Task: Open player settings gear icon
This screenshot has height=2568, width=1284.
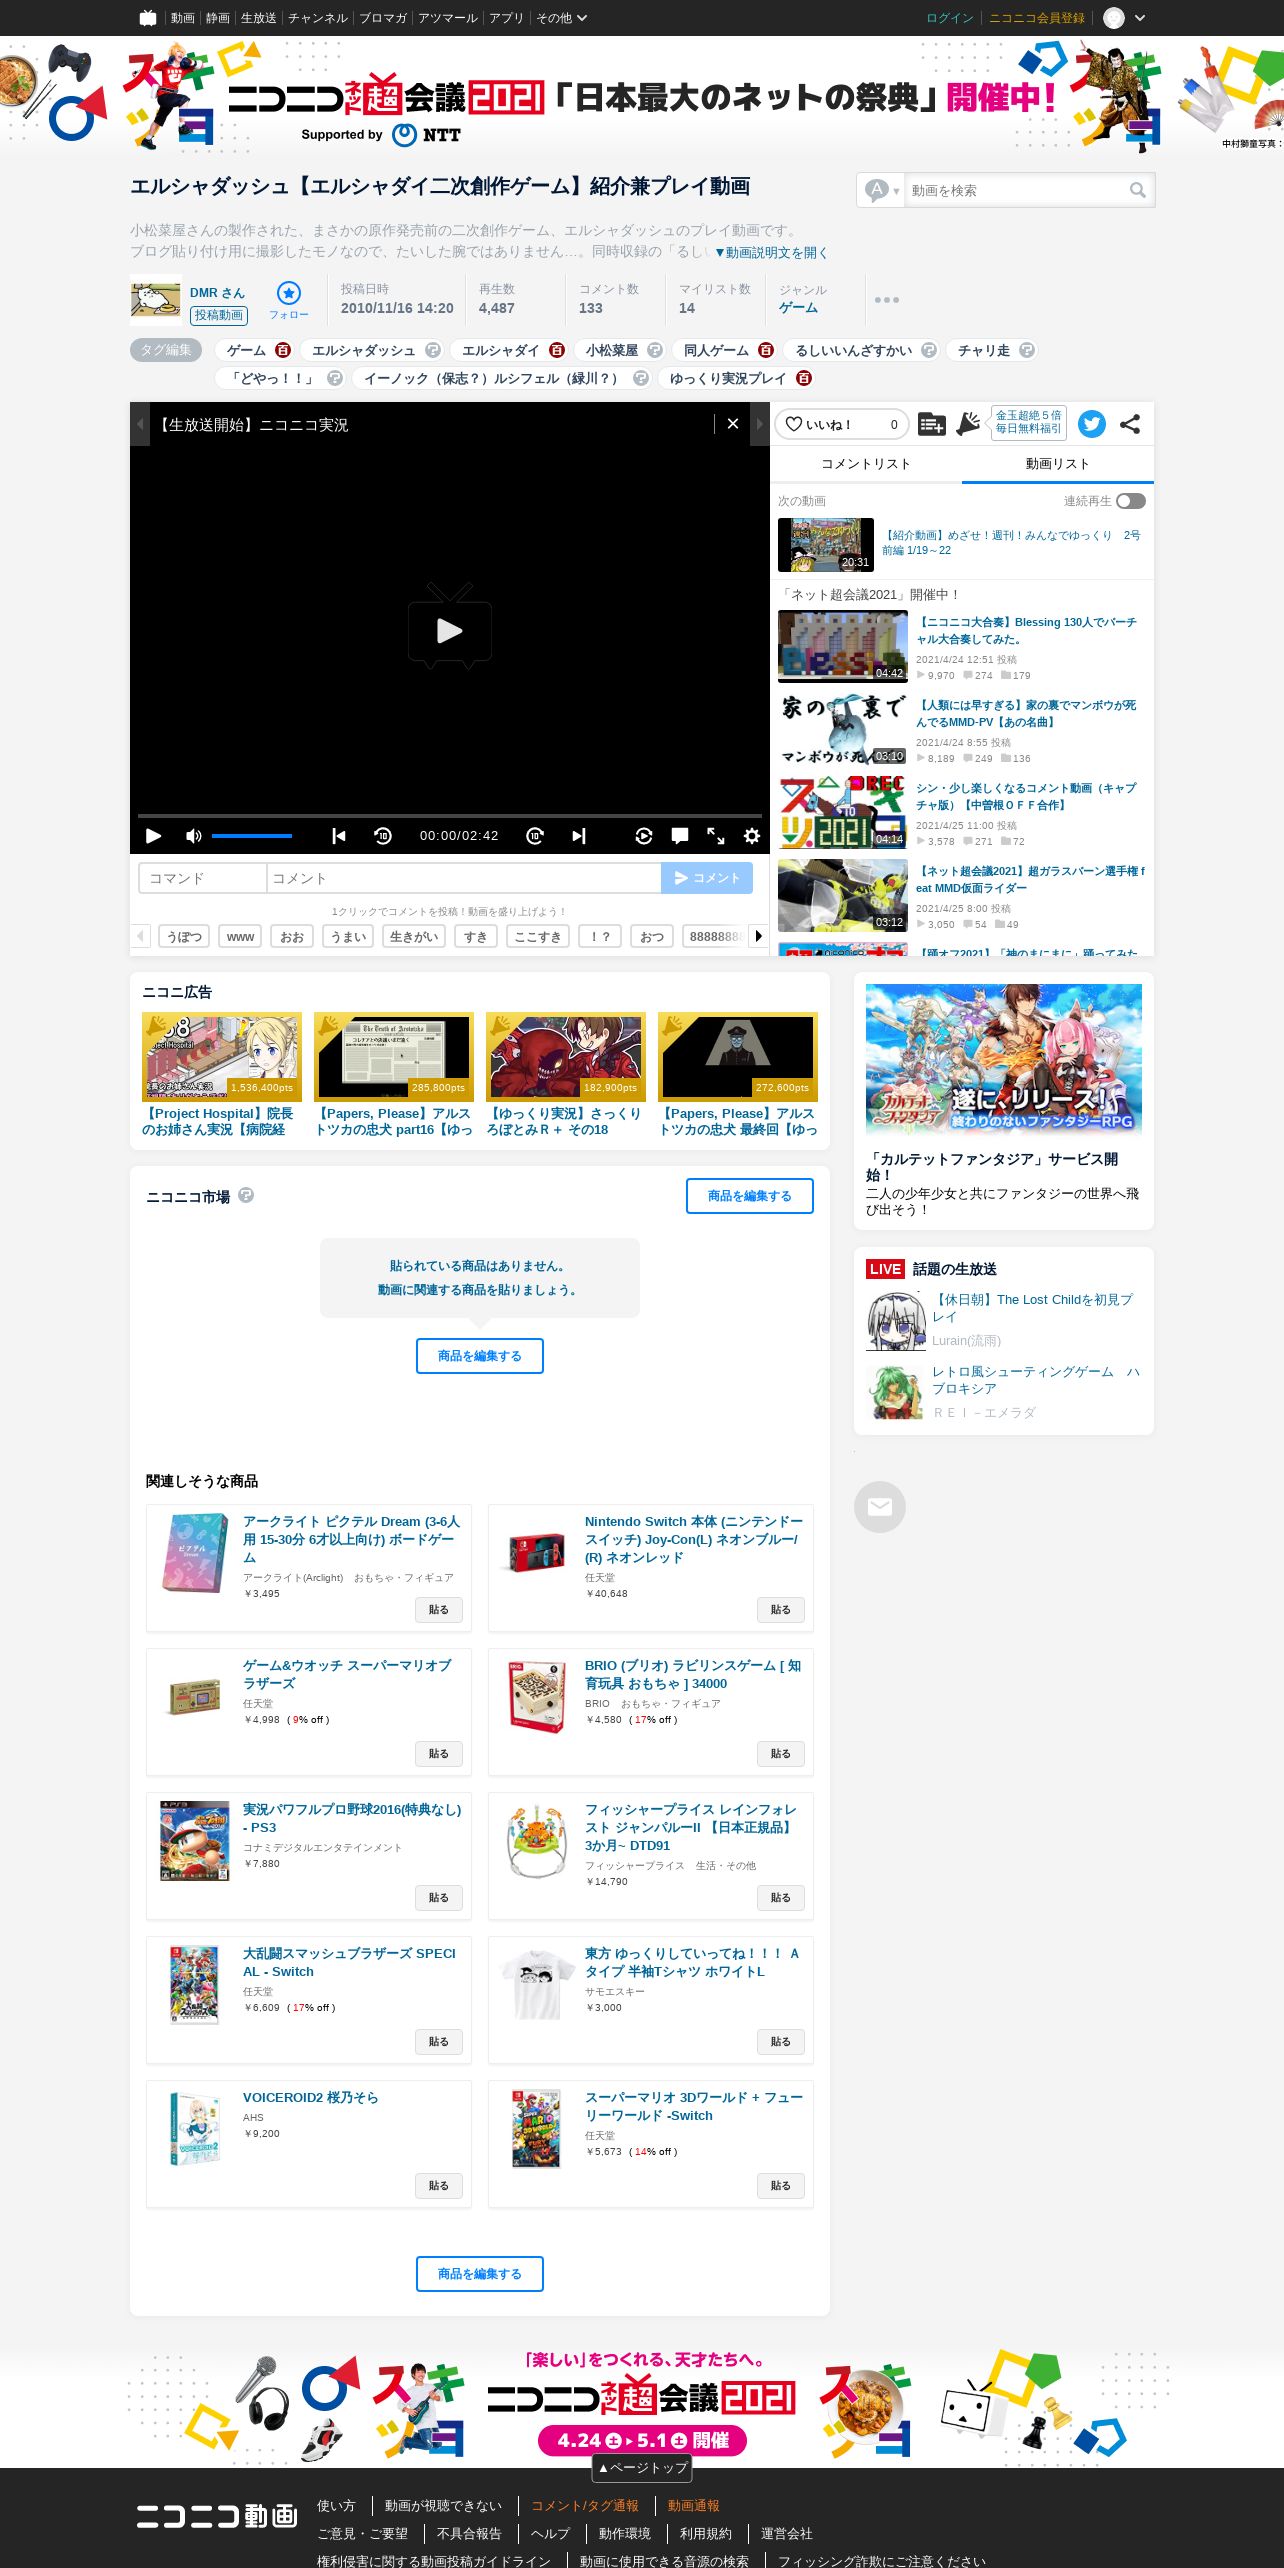Action: point(752,836)
